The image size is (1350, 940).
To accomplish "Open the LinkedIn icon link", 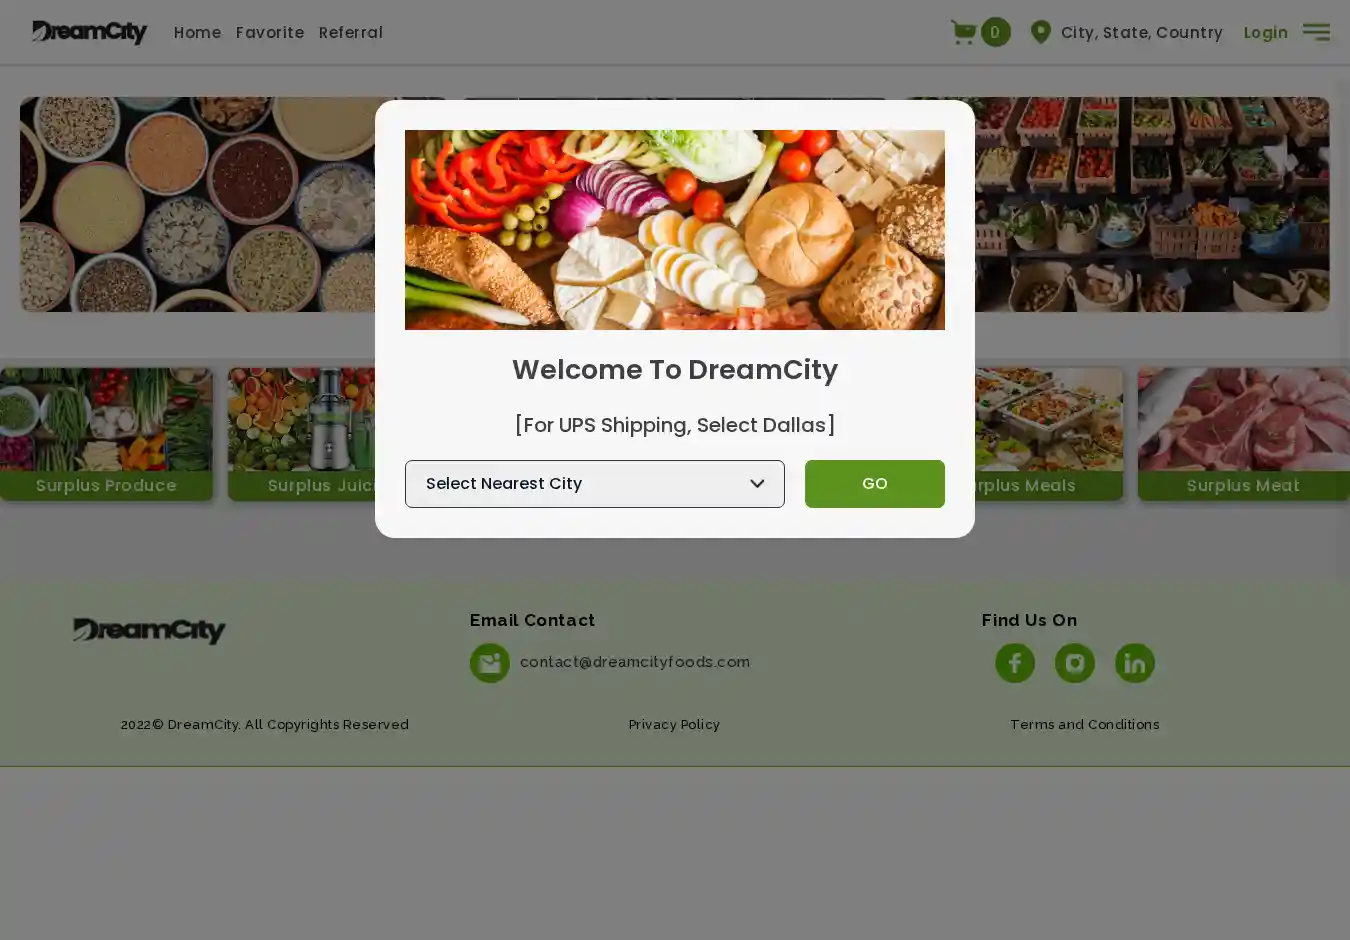I will pyautogui.click(x=1135, y=663).
